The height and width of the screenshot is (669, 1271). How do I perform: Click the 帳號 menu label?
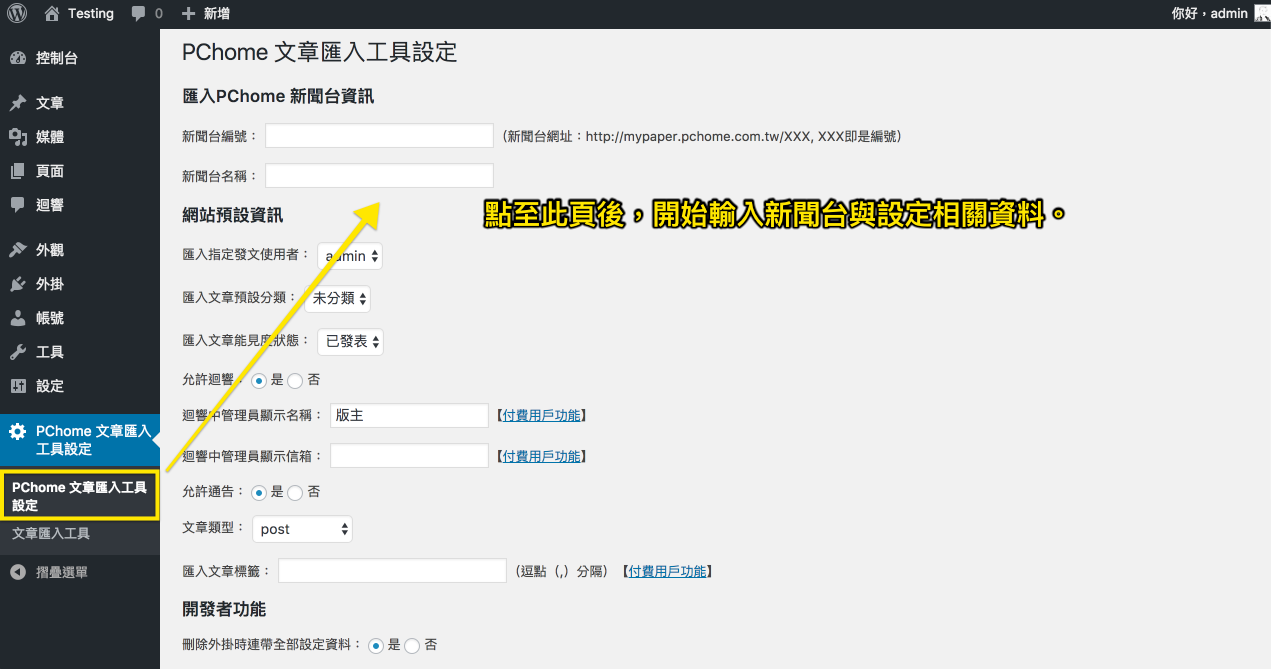(50, 318)
